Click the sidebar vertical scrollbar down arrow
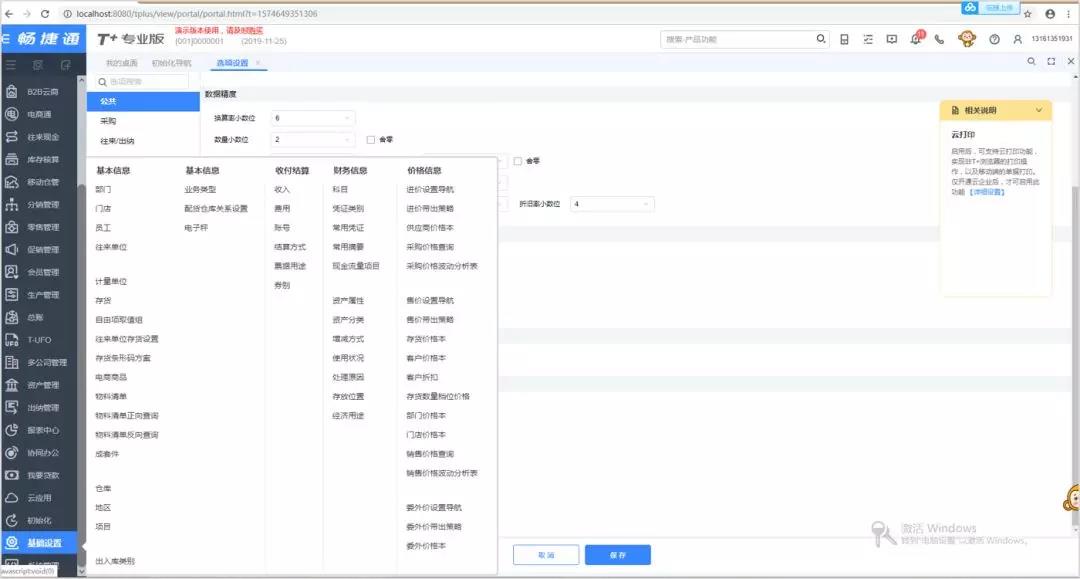The image size is (1080, 579). [81, 571]
